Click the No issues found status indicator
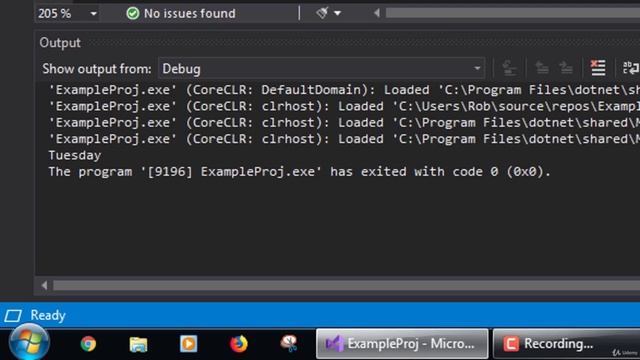The height and width of the screenshot is (360, 640). point(181,13)
